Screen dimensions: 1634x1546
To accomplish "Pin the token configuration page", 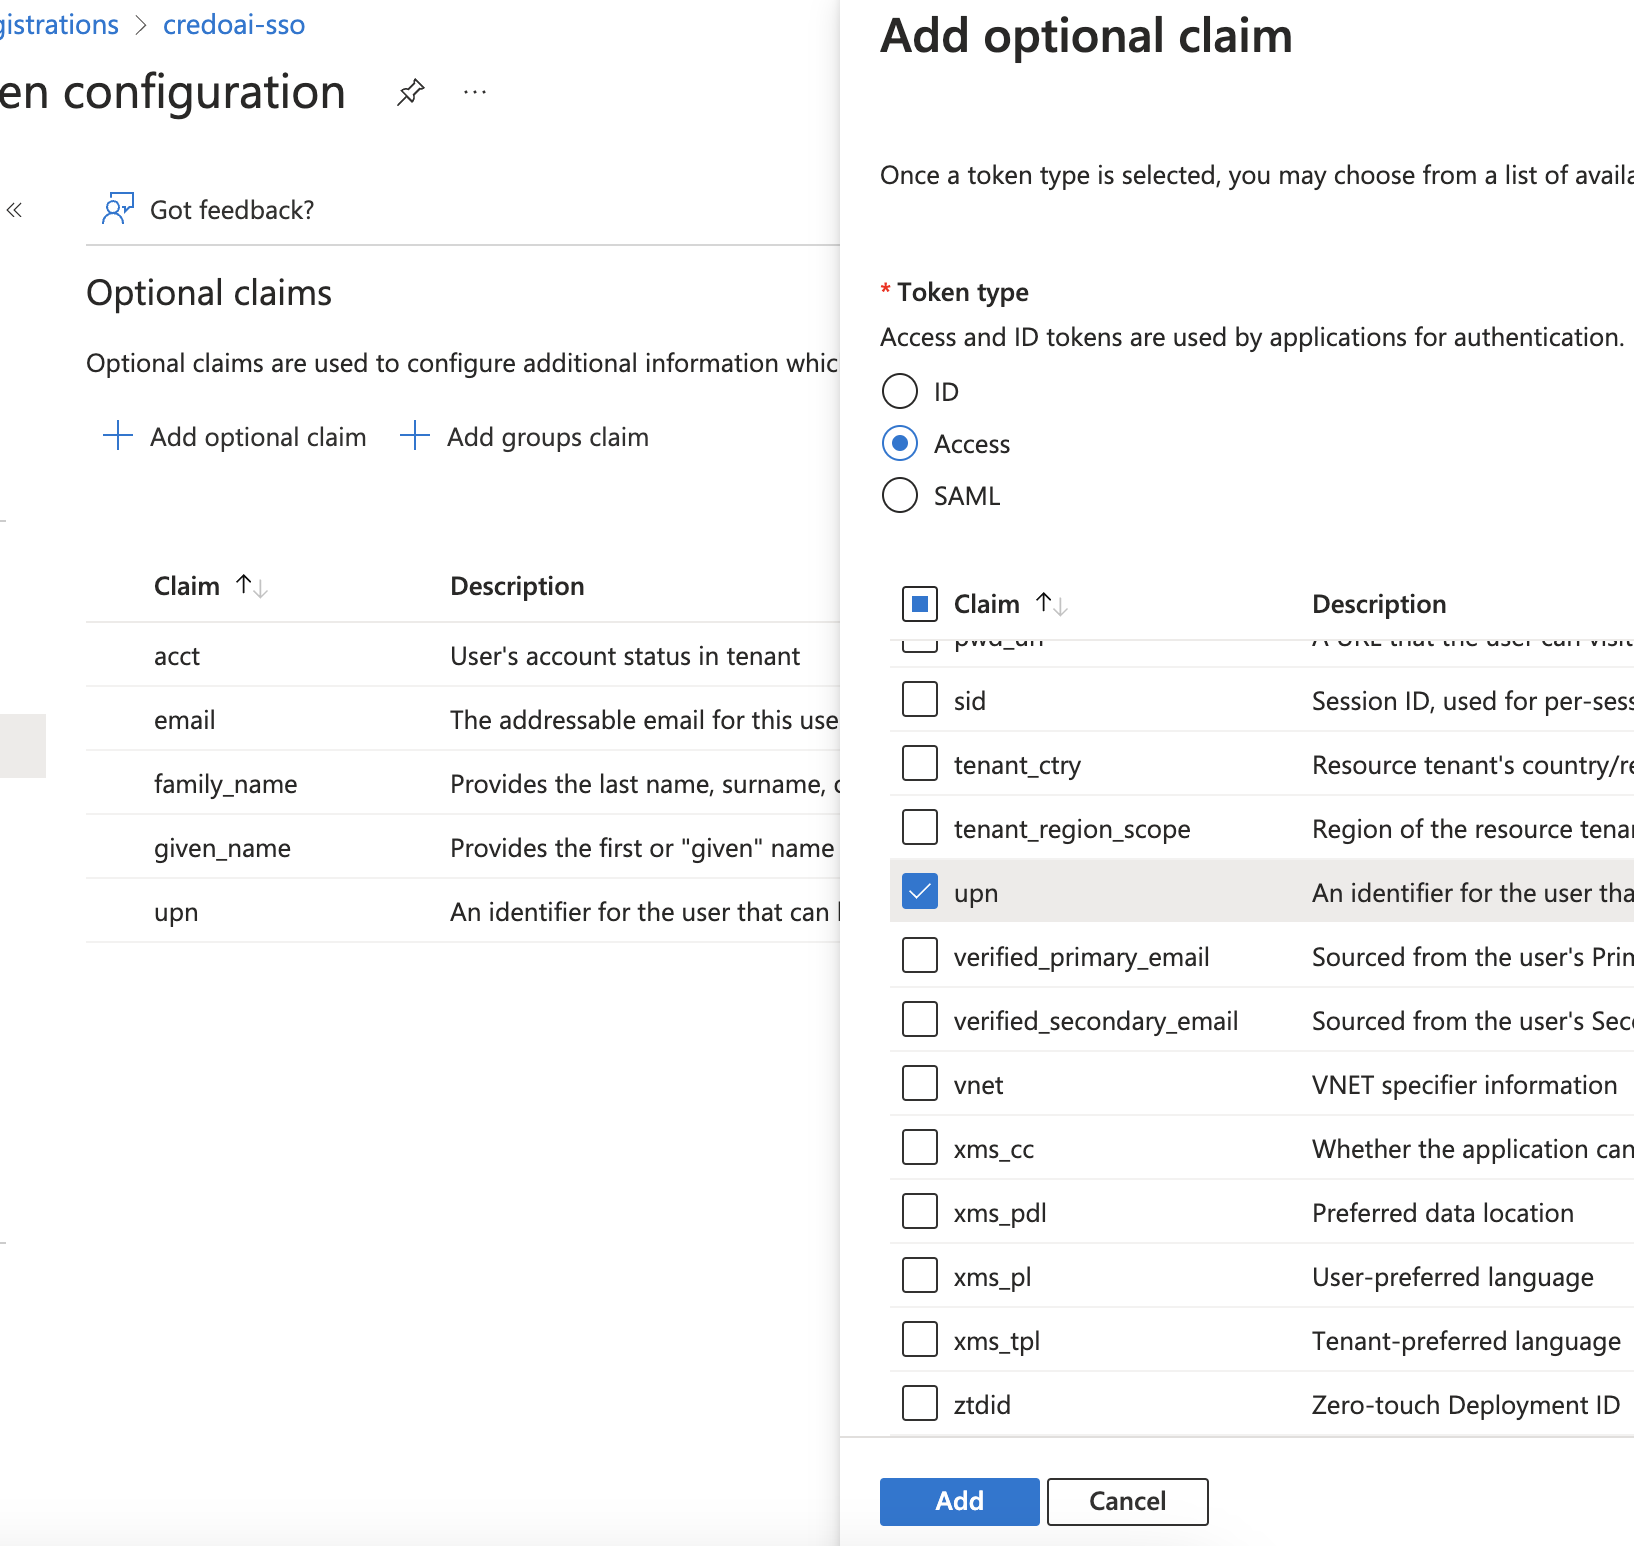I will click(410, 93).
